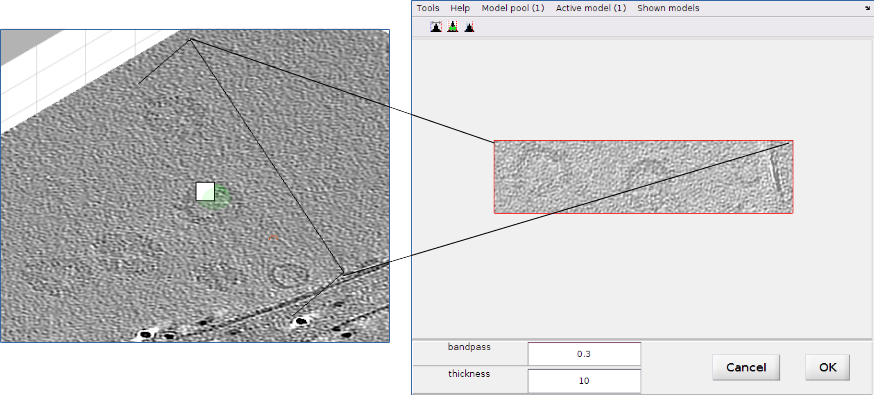
Task: Open the Help menu
Action: (x=460, y=8)
